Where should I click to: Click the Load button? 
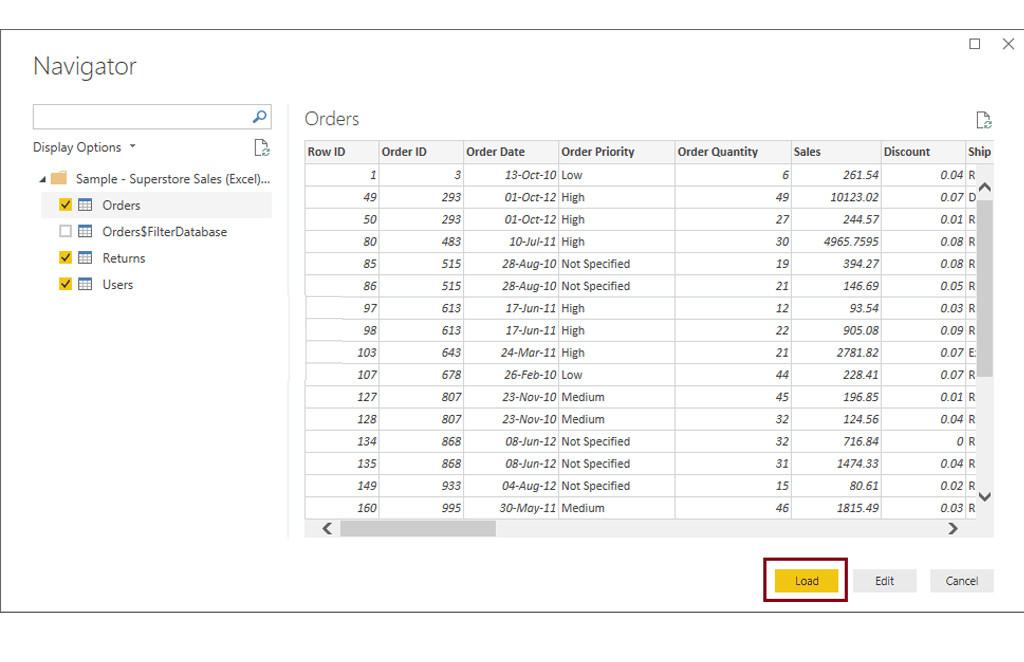click(x=807, y=580)
